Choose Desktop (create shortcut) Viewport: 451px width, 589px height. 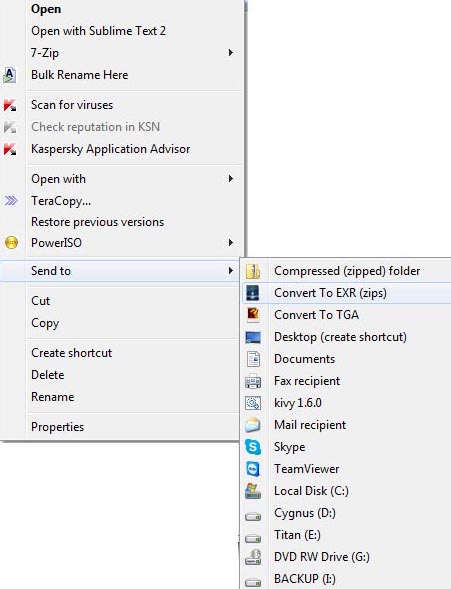tap(340, 337)
